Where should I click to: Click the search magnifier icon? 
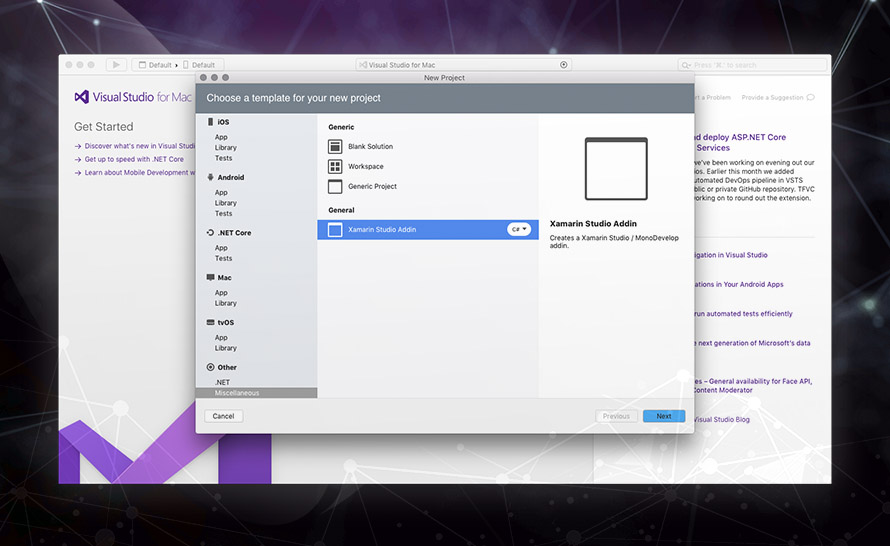pos(686,65)
